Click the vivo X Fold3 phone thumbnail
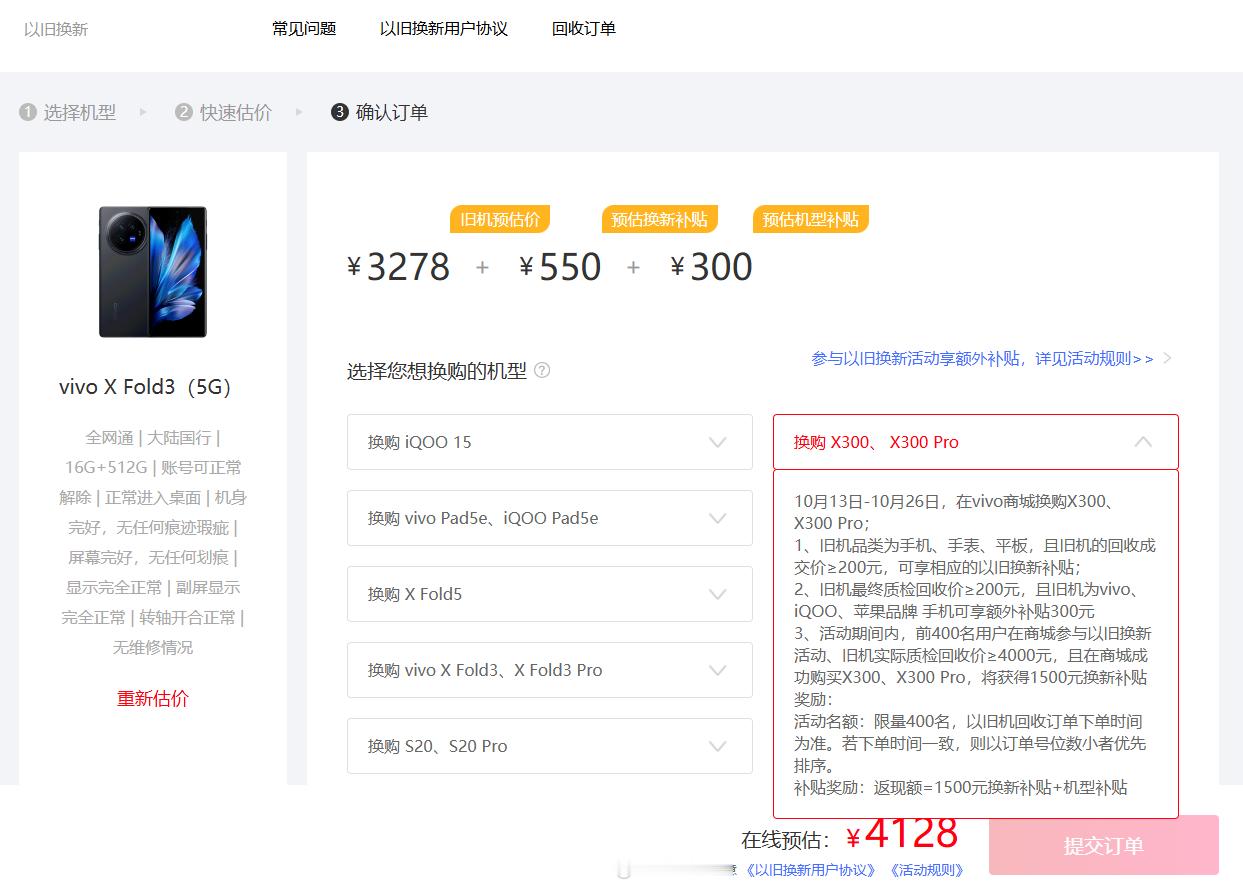This screenshot has width=1243, height=894. click(x=152, y=271)
